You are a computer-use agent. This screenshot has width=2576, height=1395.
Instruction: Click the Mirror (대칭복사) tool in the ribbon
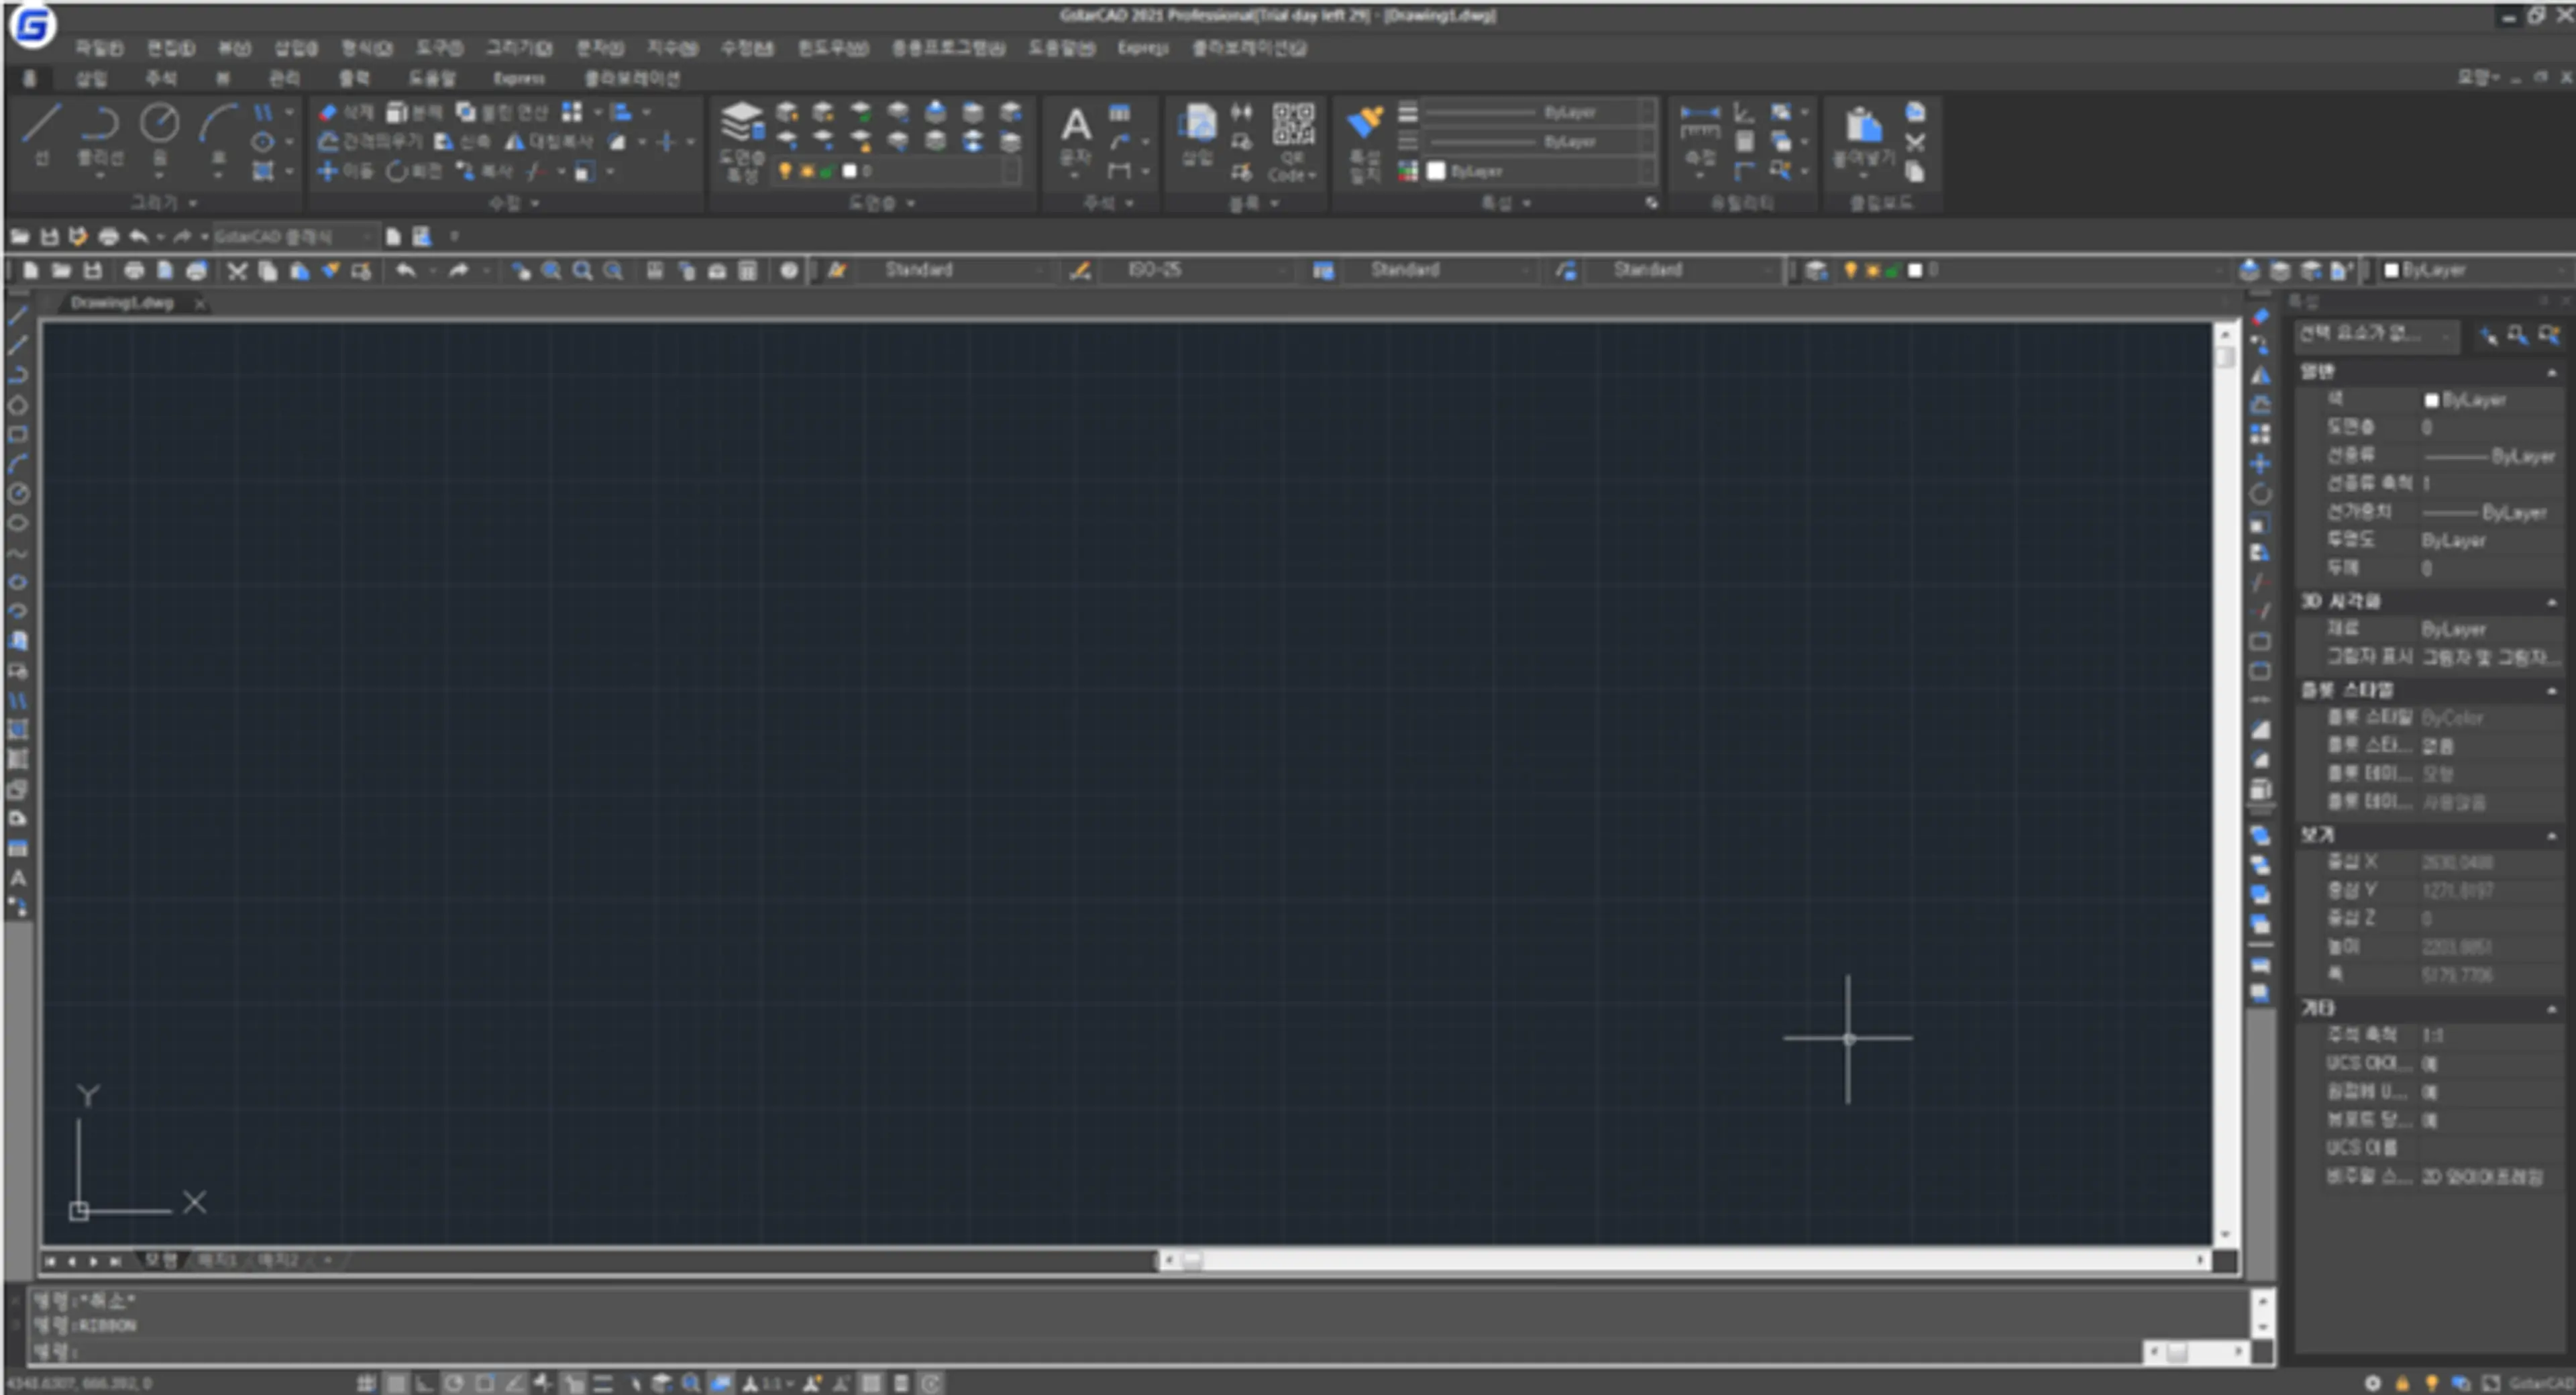coord(550,142)
